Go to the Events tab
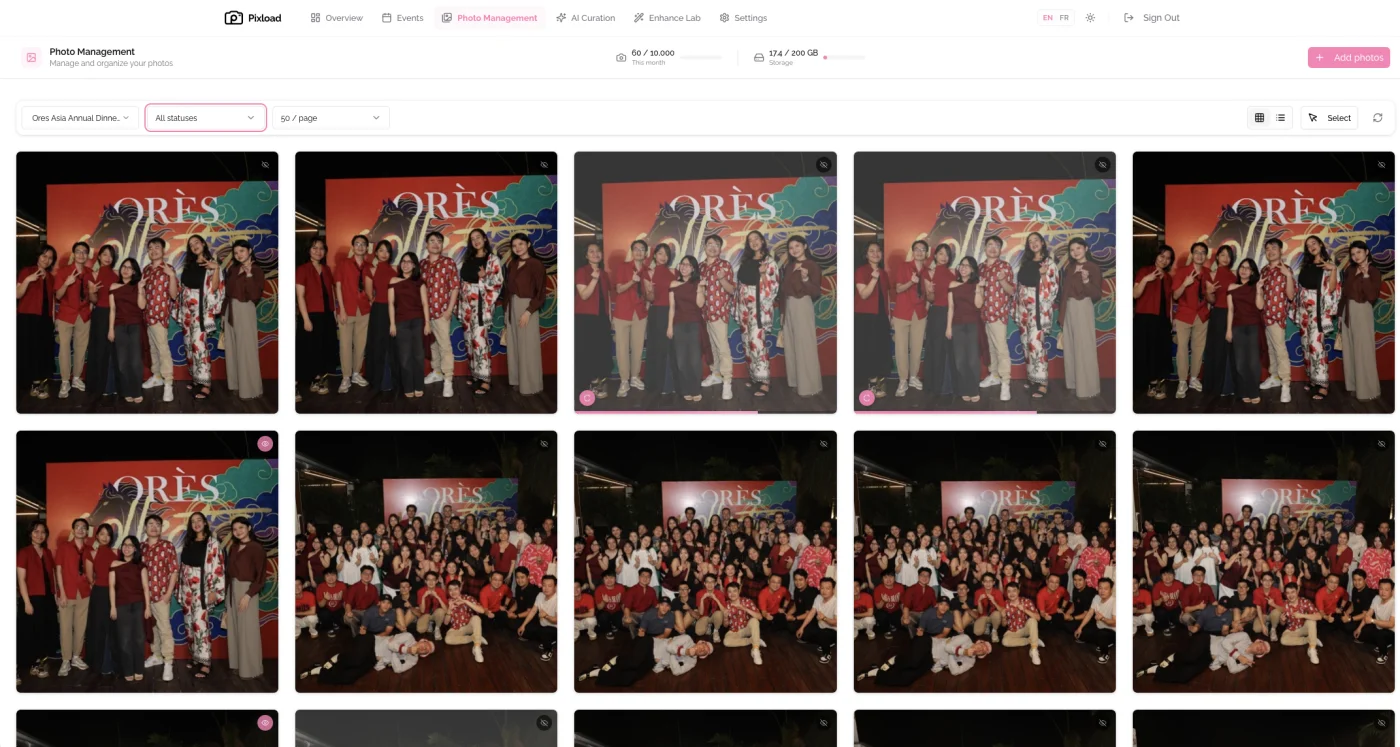Viewport: 1400px width, 747px height. pos(403,18)
